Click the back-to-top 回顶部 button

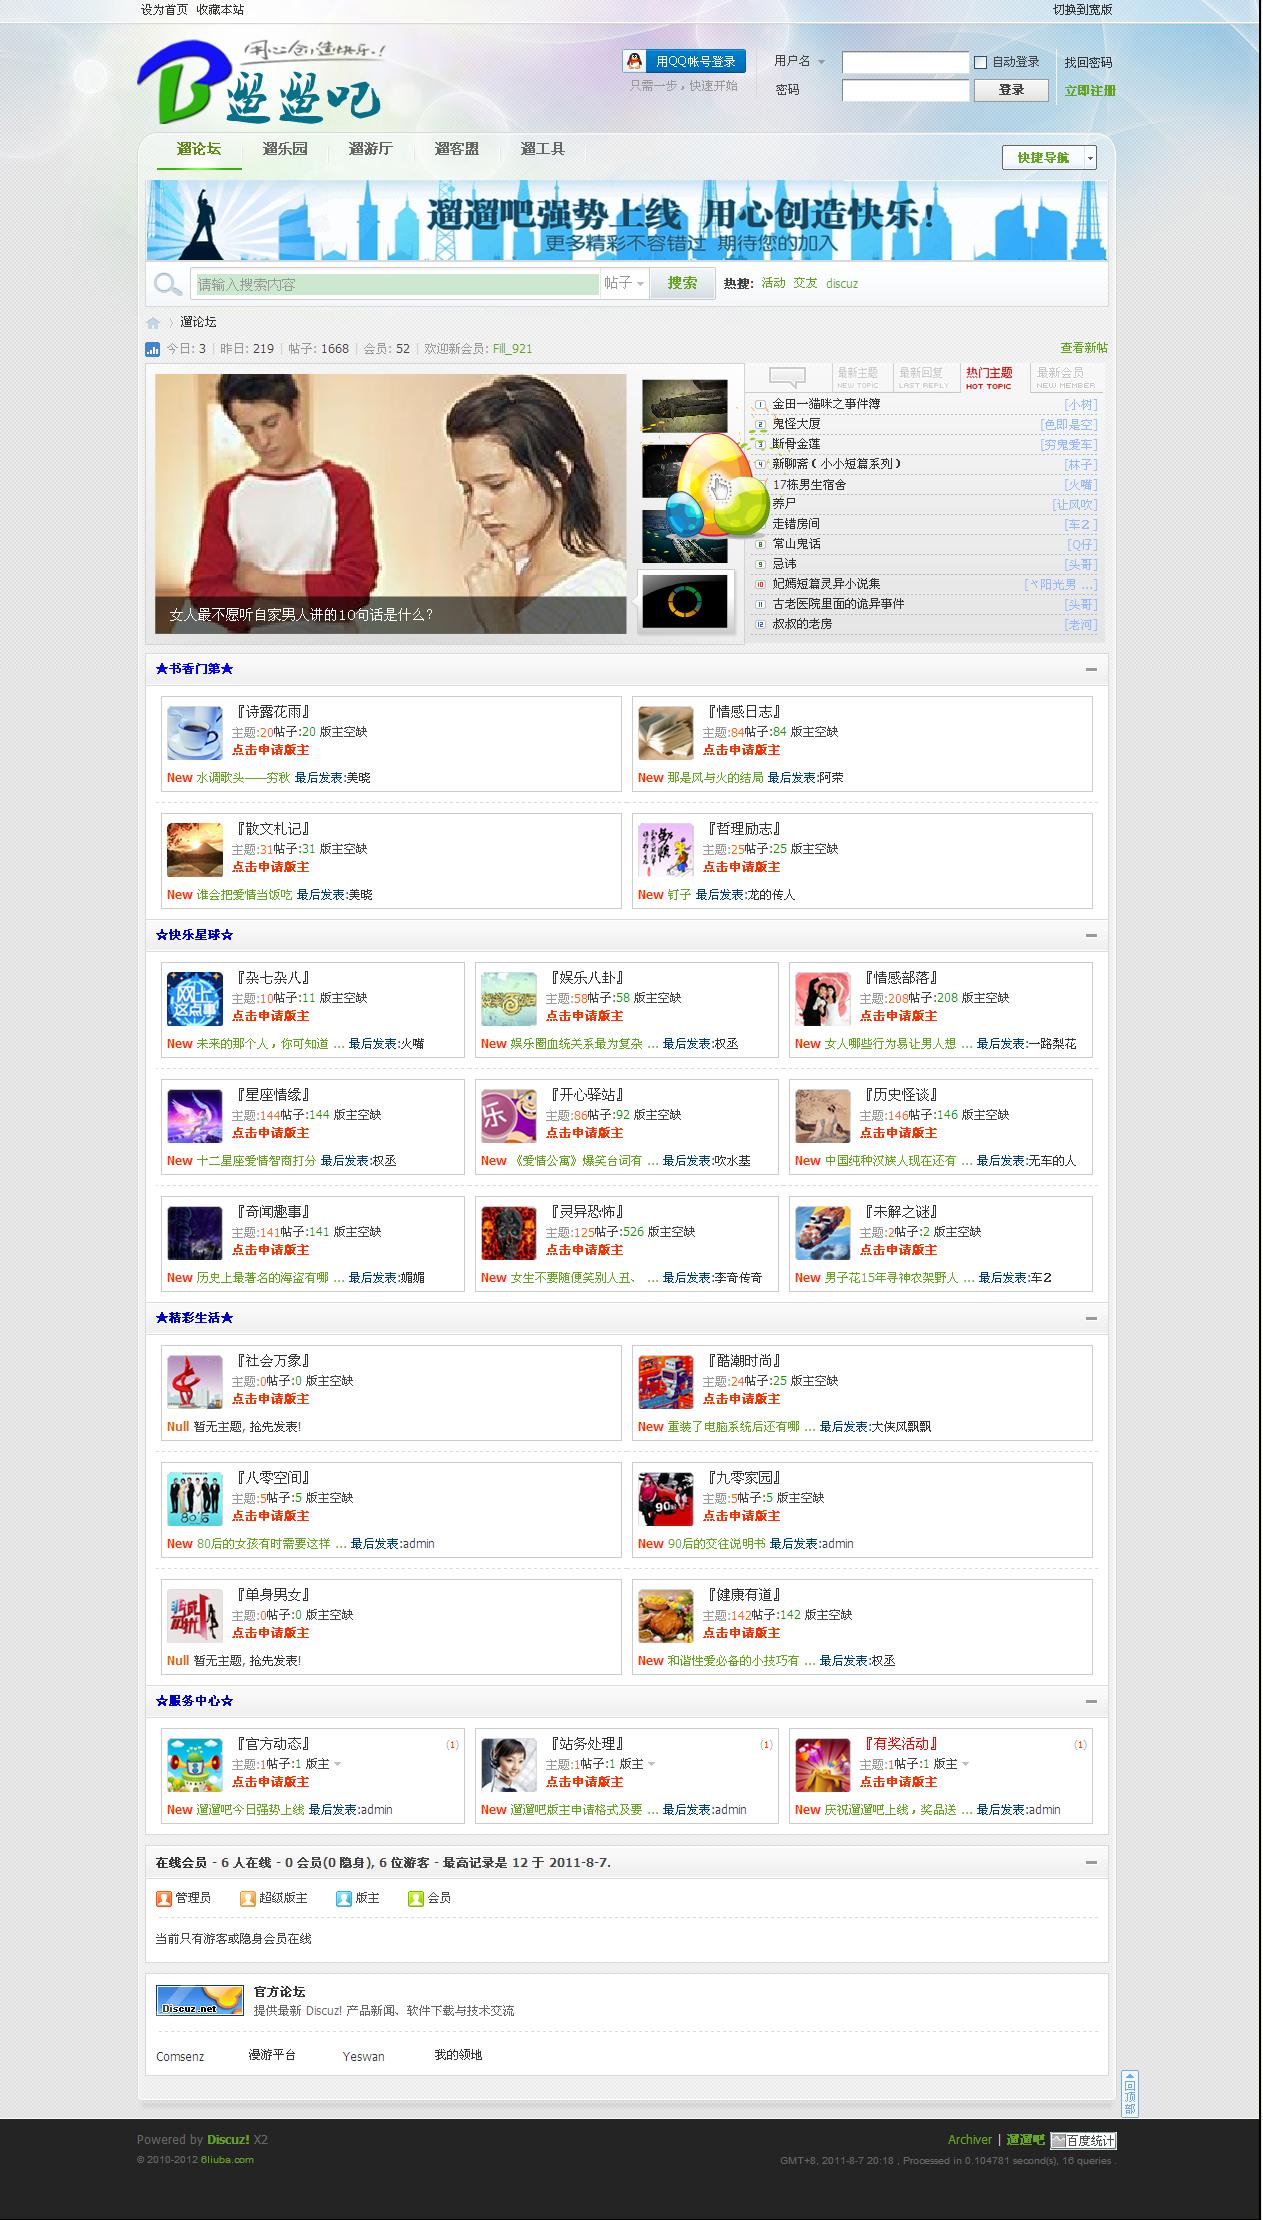click(x=1129, y=2093)
